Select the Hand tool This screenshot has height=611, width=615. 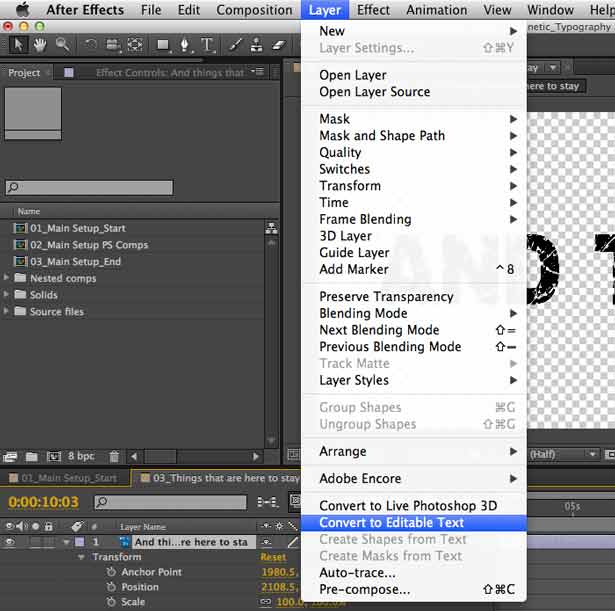tap(40, 45)
